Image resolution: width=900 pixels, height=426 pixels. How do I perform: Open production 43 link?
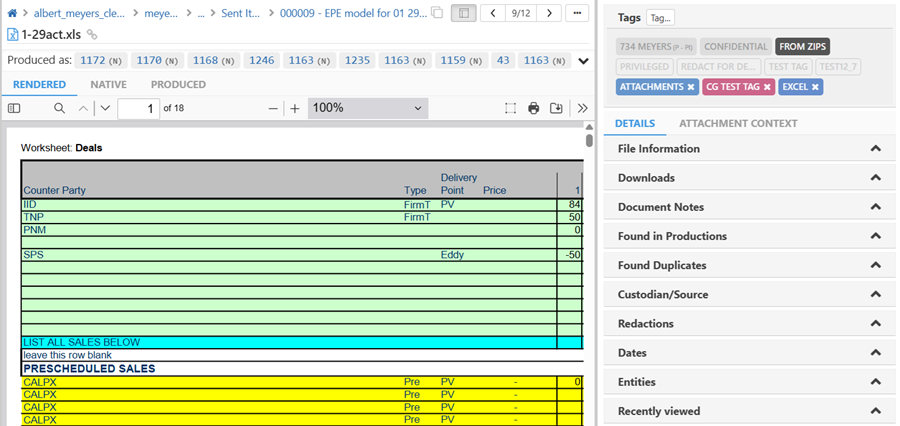(503, 60)
